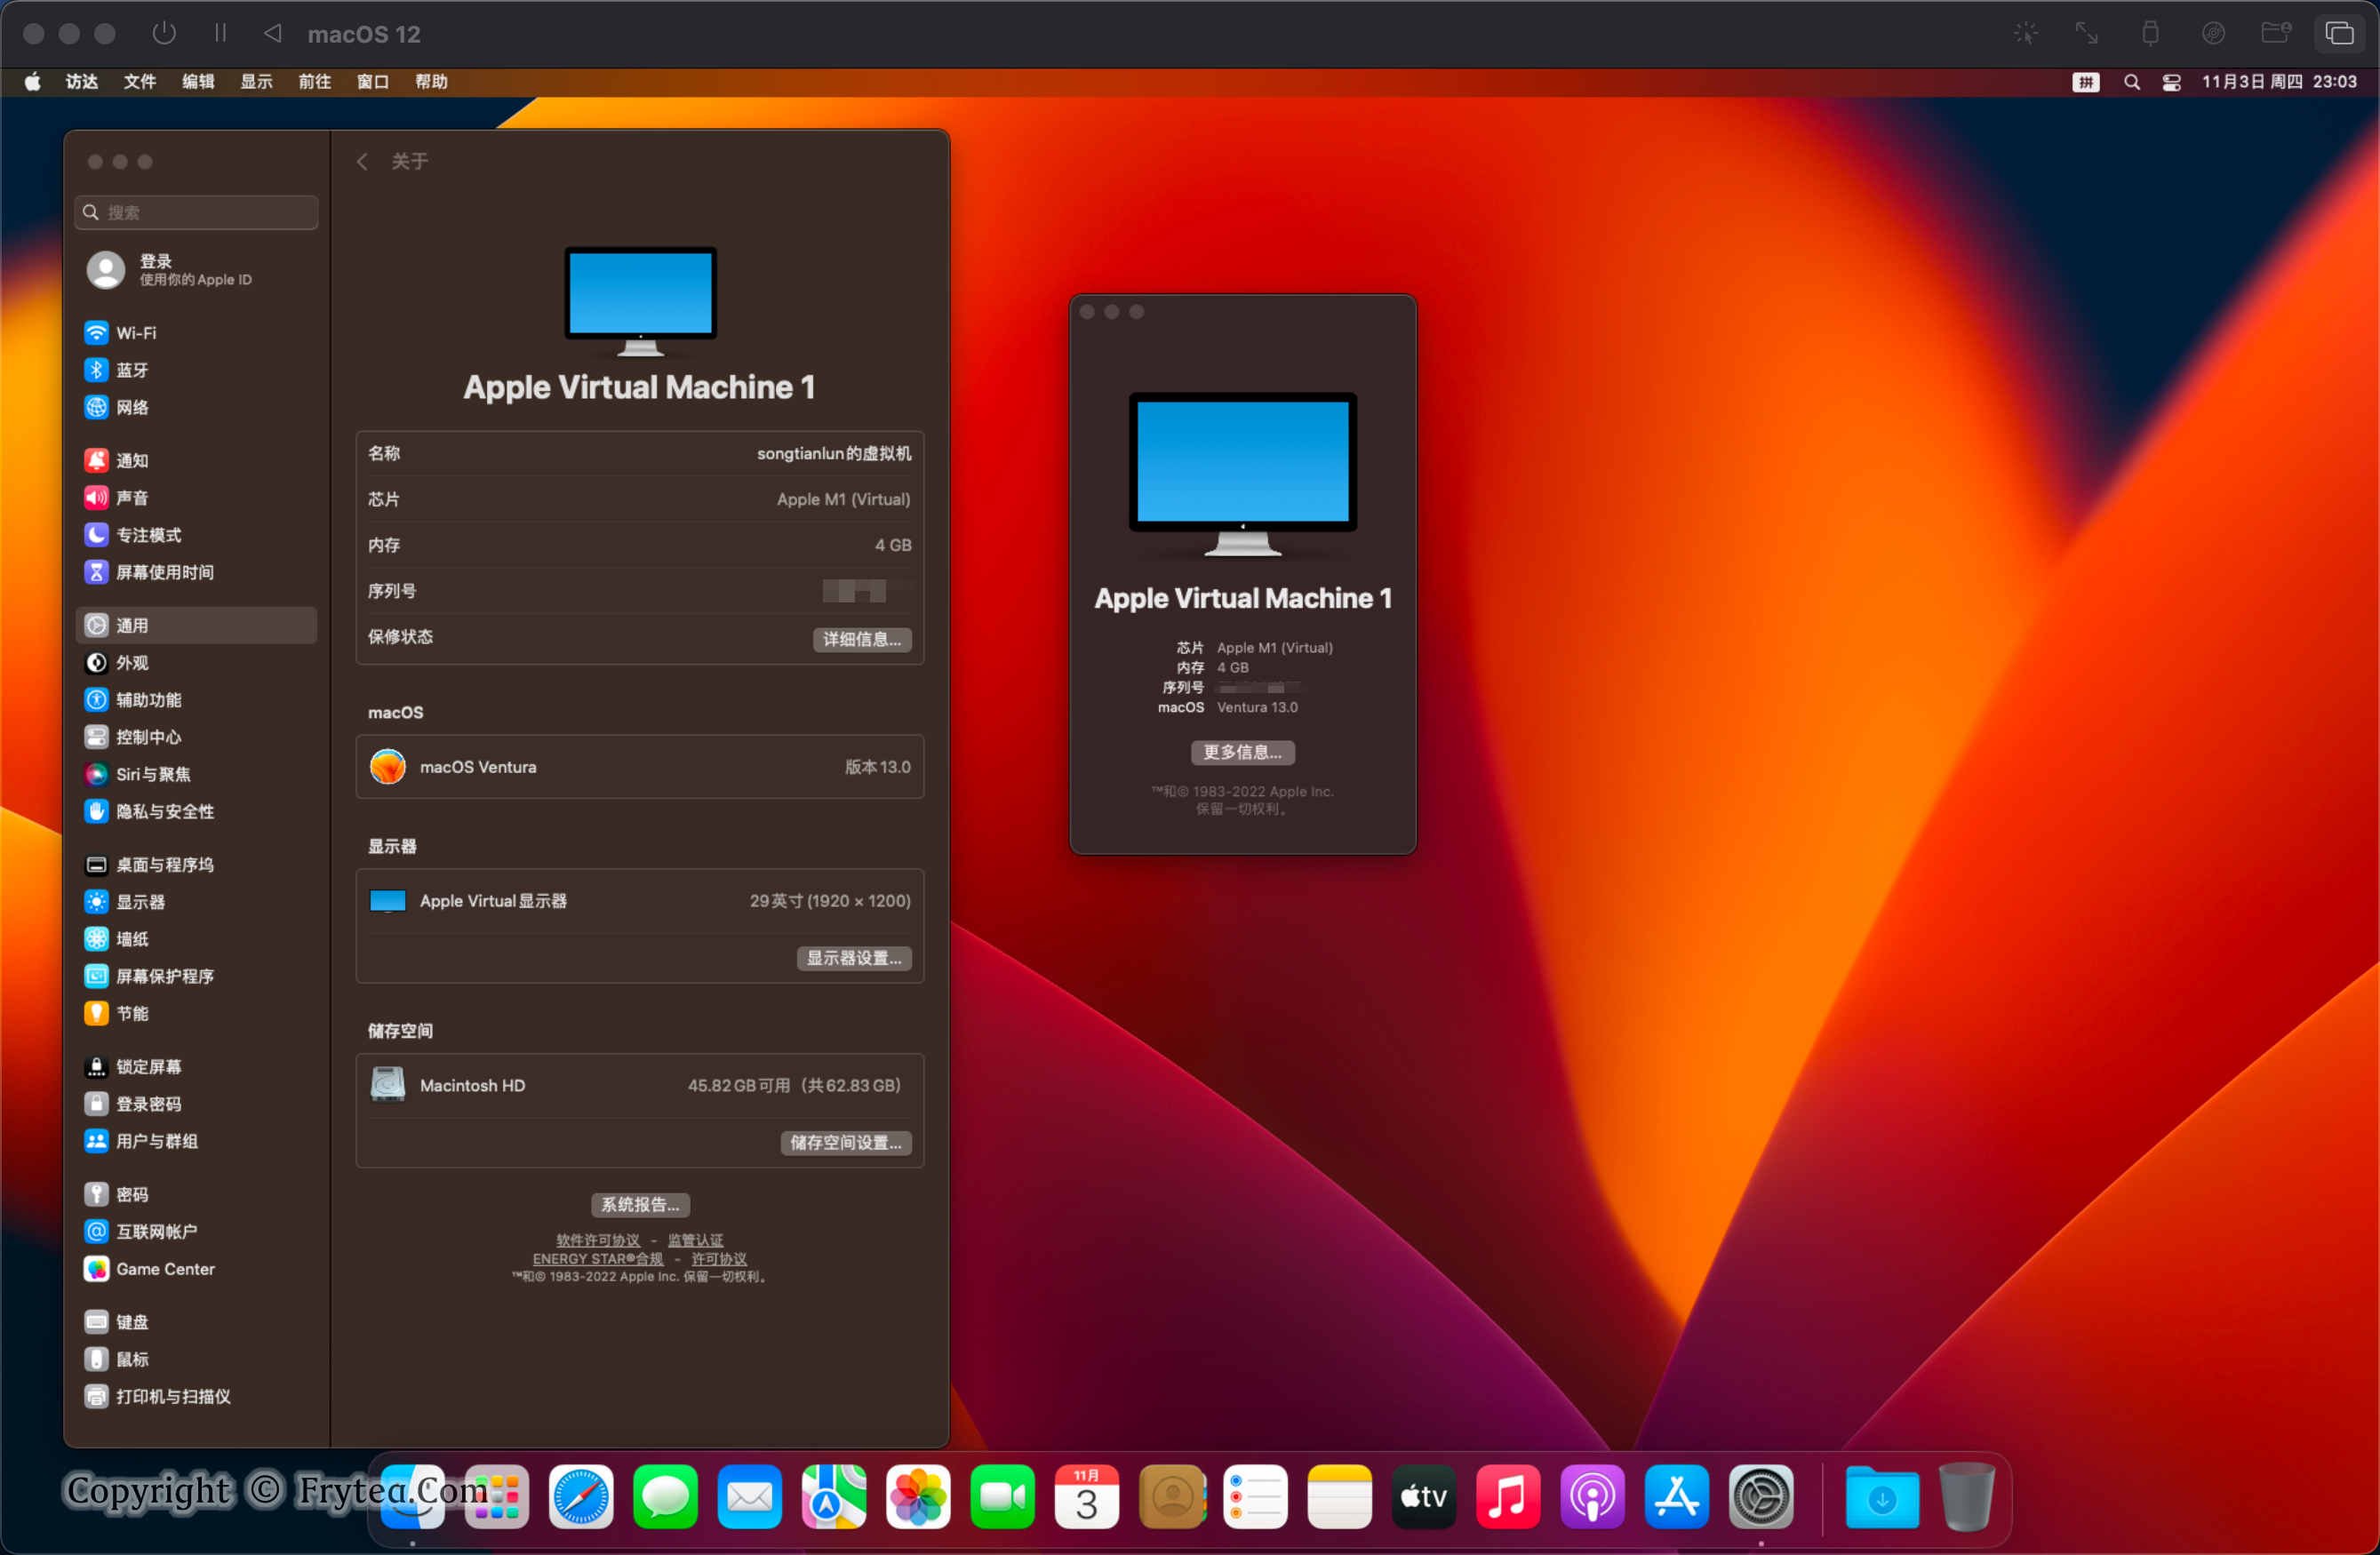Open Wi-Fi settings in sidebar
Viewport: 2380px width, 1555px height.
click(135, 333)
